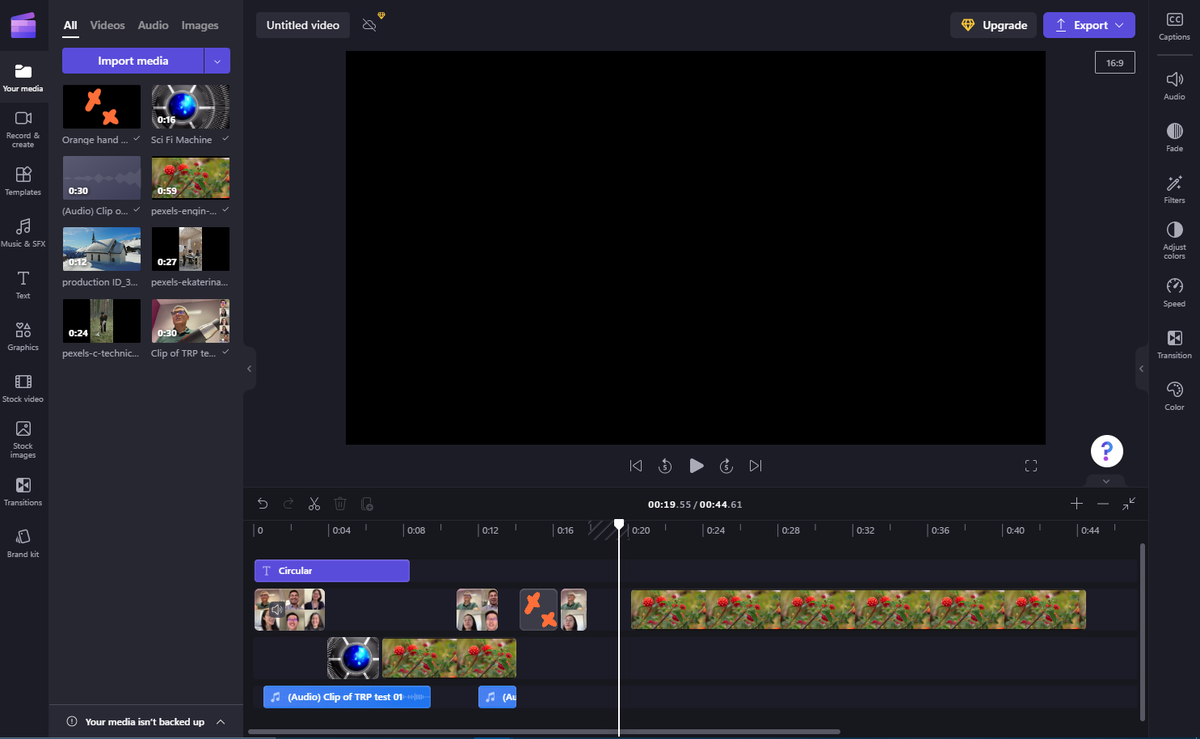This screenshot has width=1200, height=739.
Task: Select Orange hand drawn media thumbnail
Action: (101, 106)
